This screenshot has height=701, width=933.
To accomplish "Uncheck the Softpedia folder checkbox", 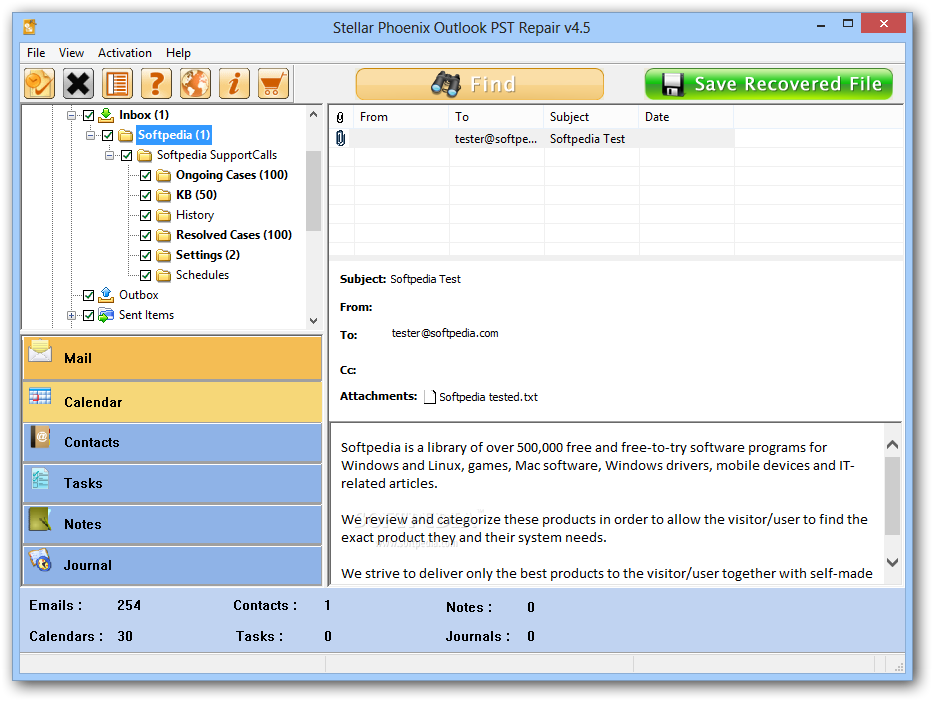I will click(108, 136).
